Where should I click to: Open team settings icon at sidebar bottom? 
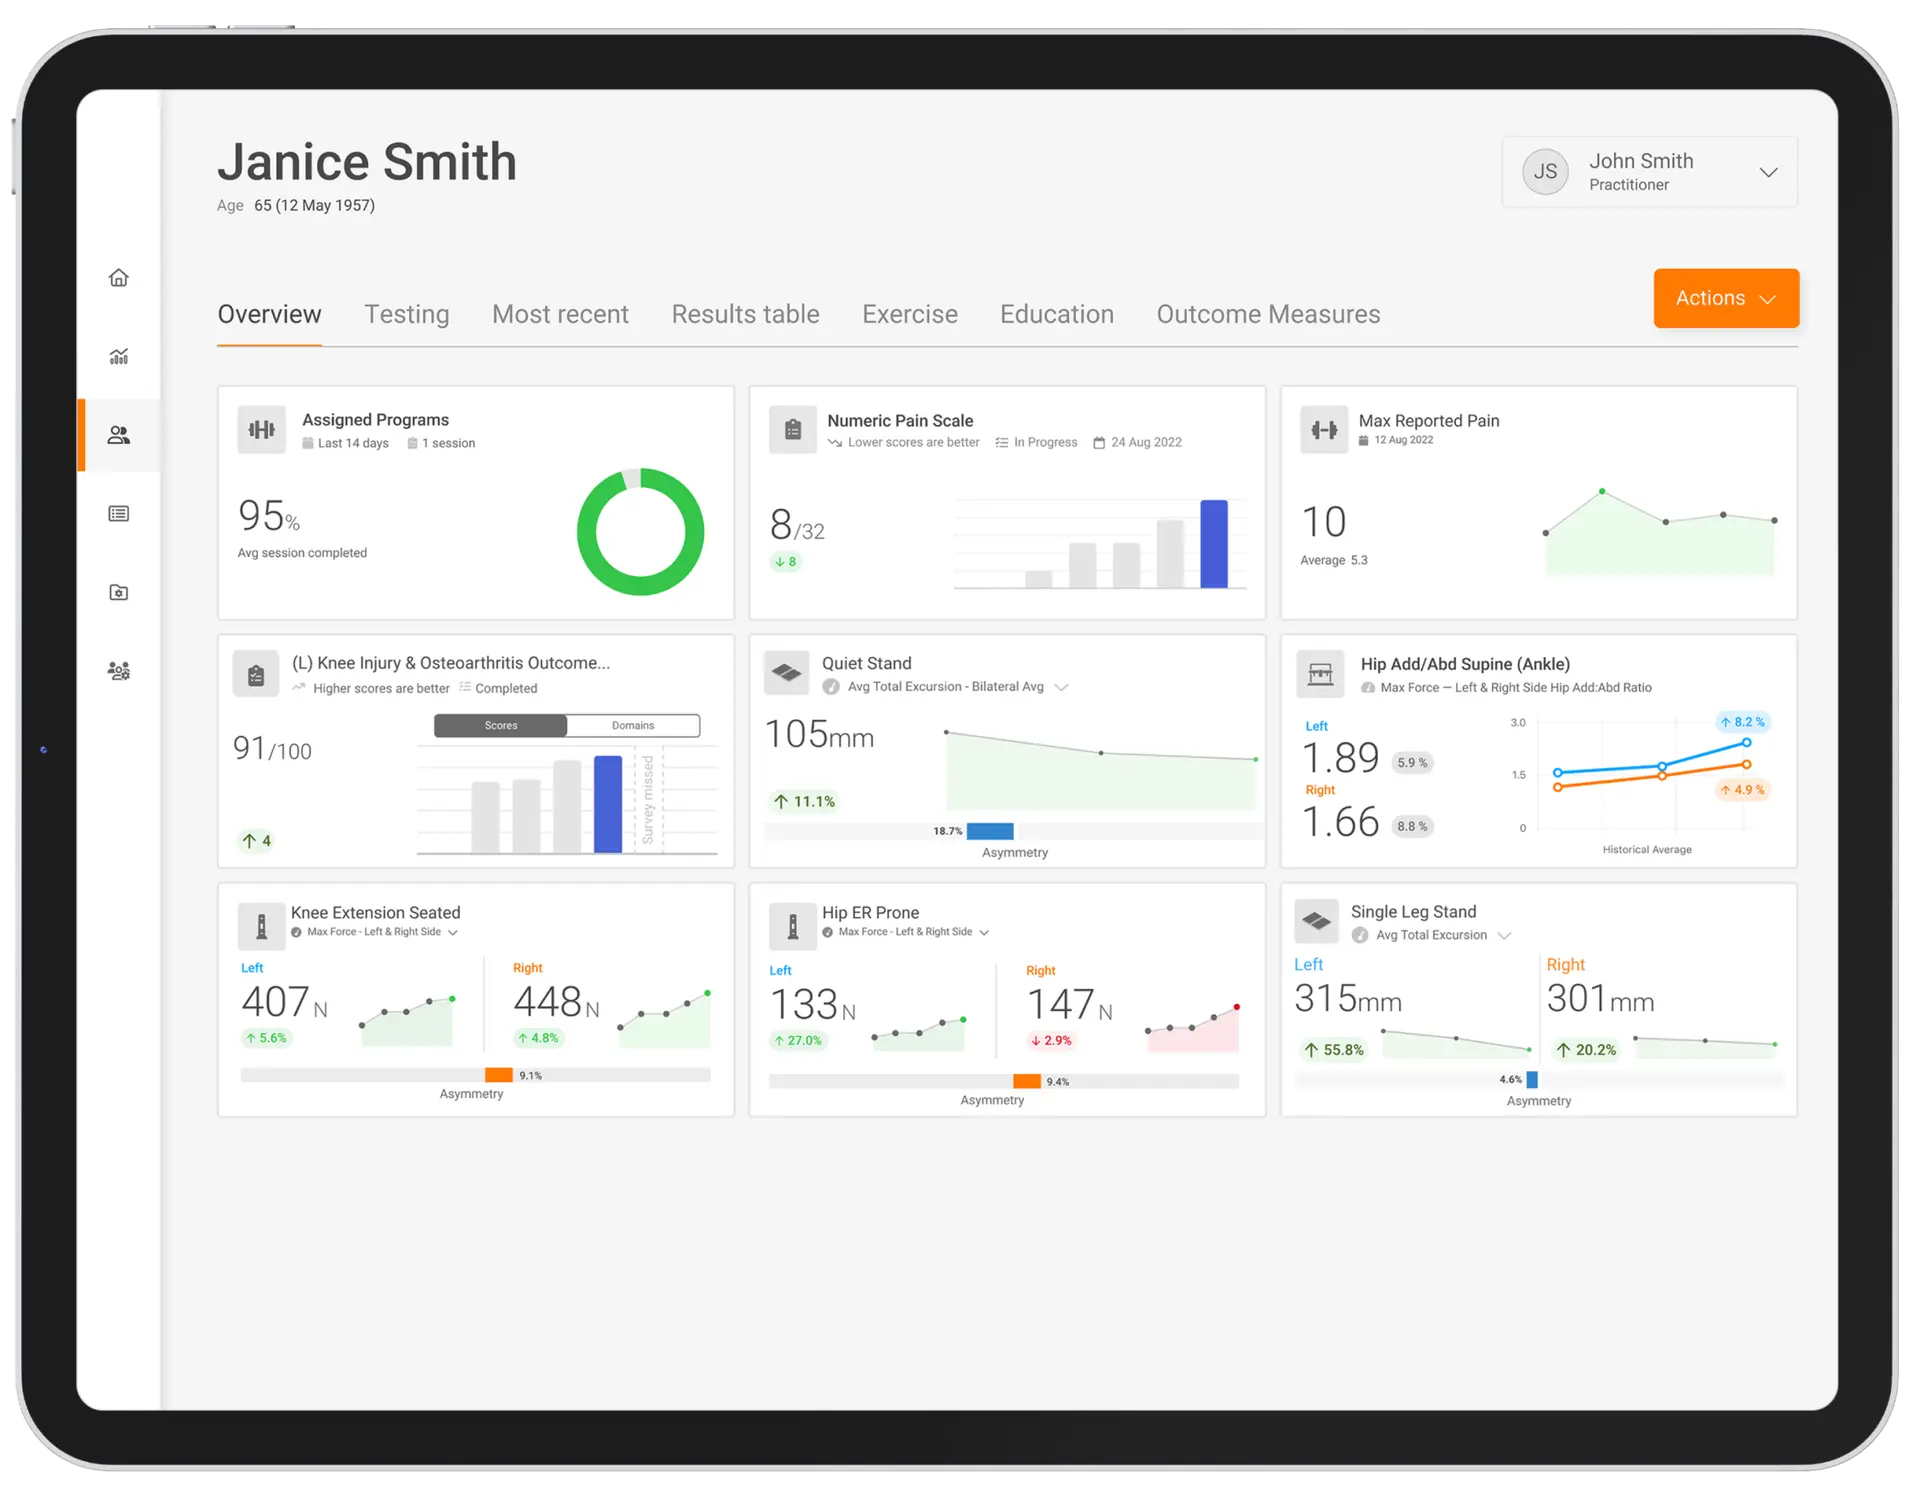click(x=119, y=671)
